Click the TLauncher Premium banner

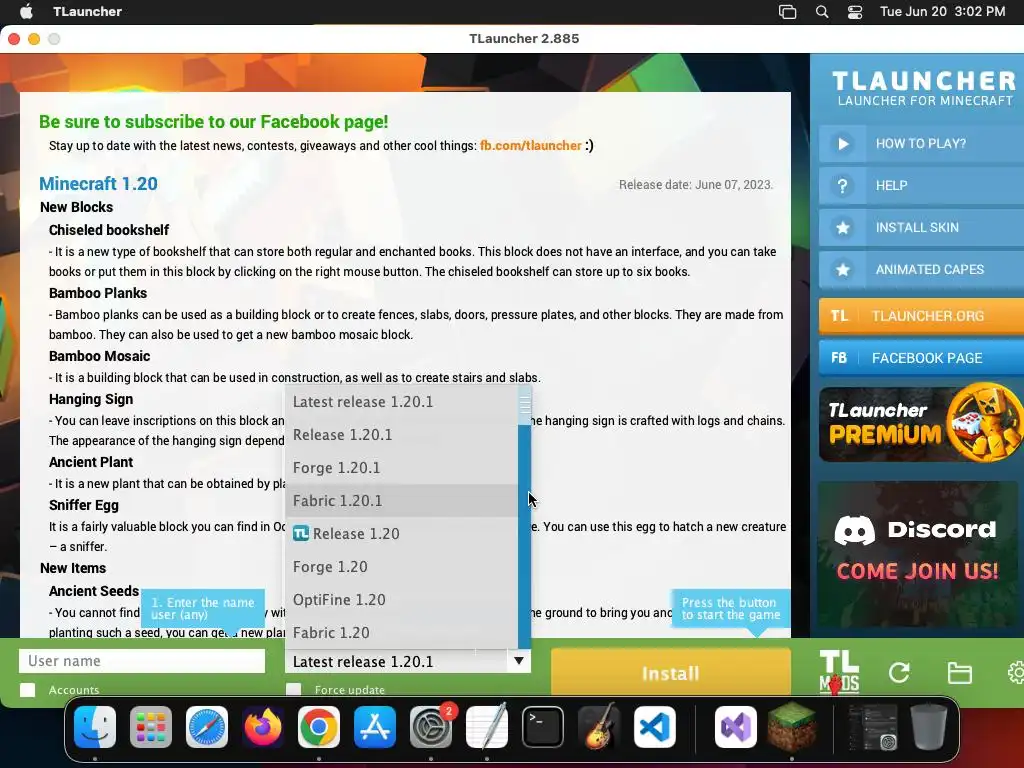pos(921,423)
